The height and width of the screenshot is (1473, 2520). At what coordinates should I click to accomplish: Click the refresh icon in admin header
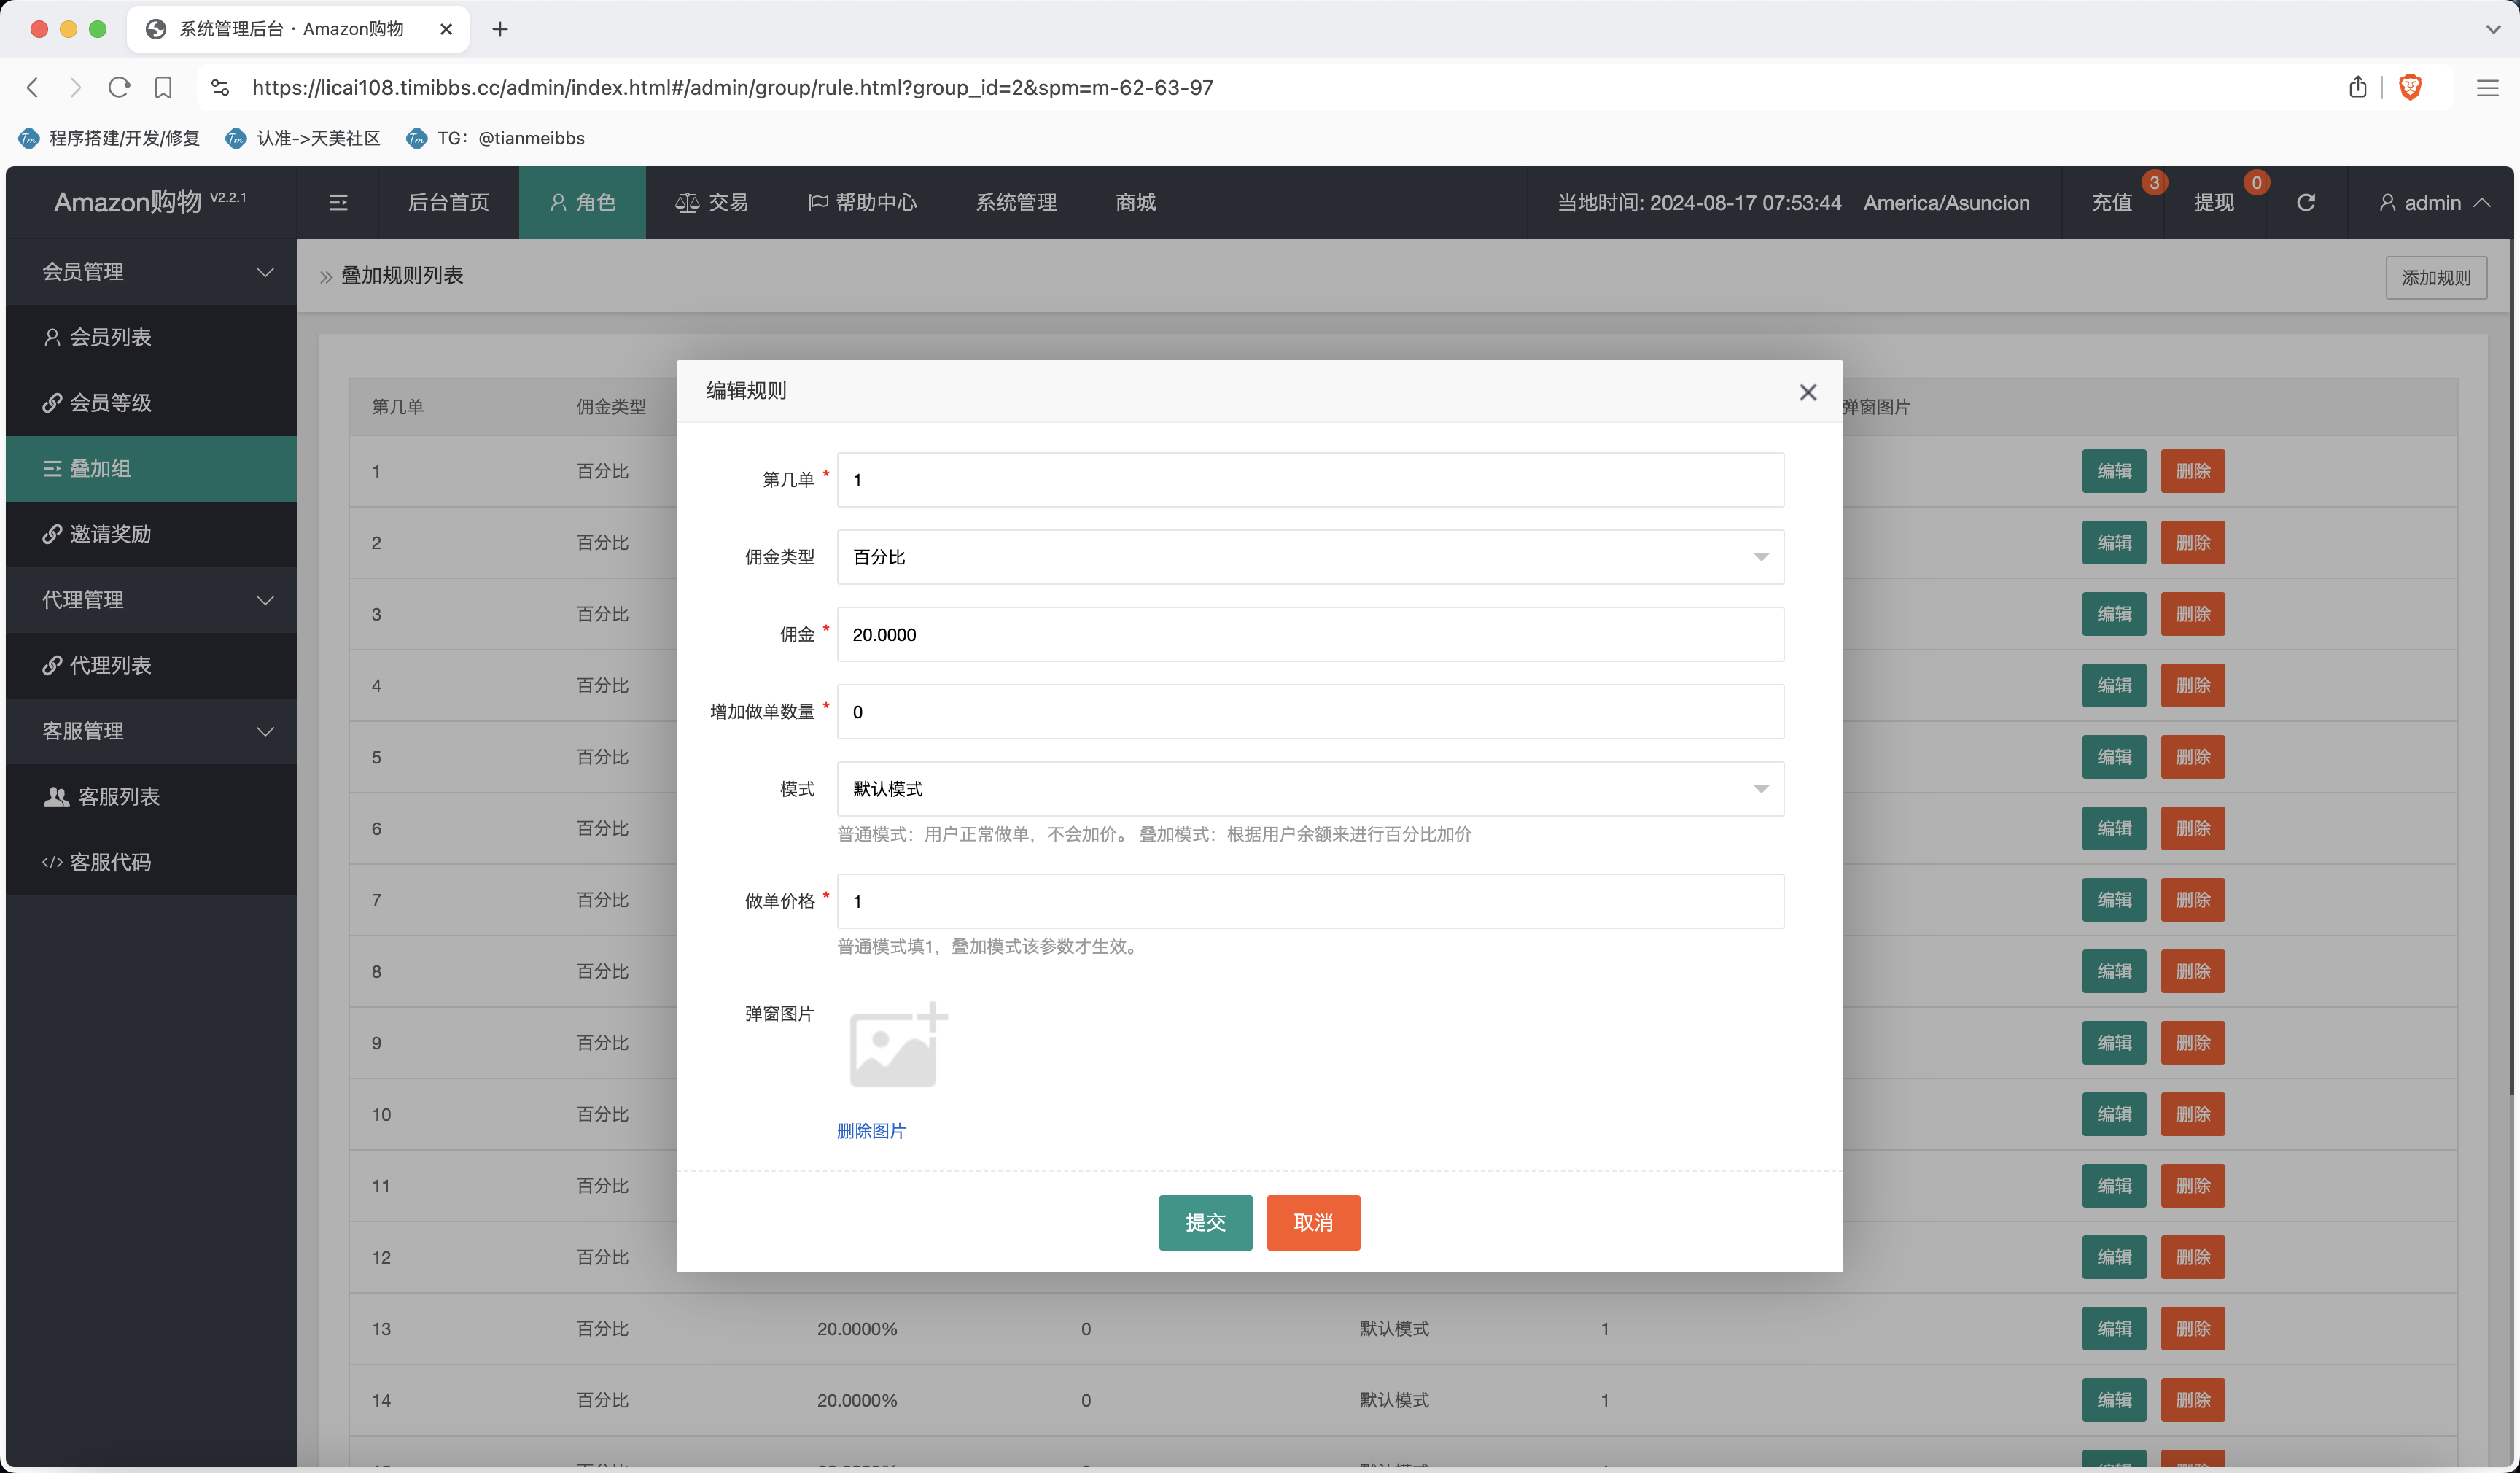tap(2305, 203)
